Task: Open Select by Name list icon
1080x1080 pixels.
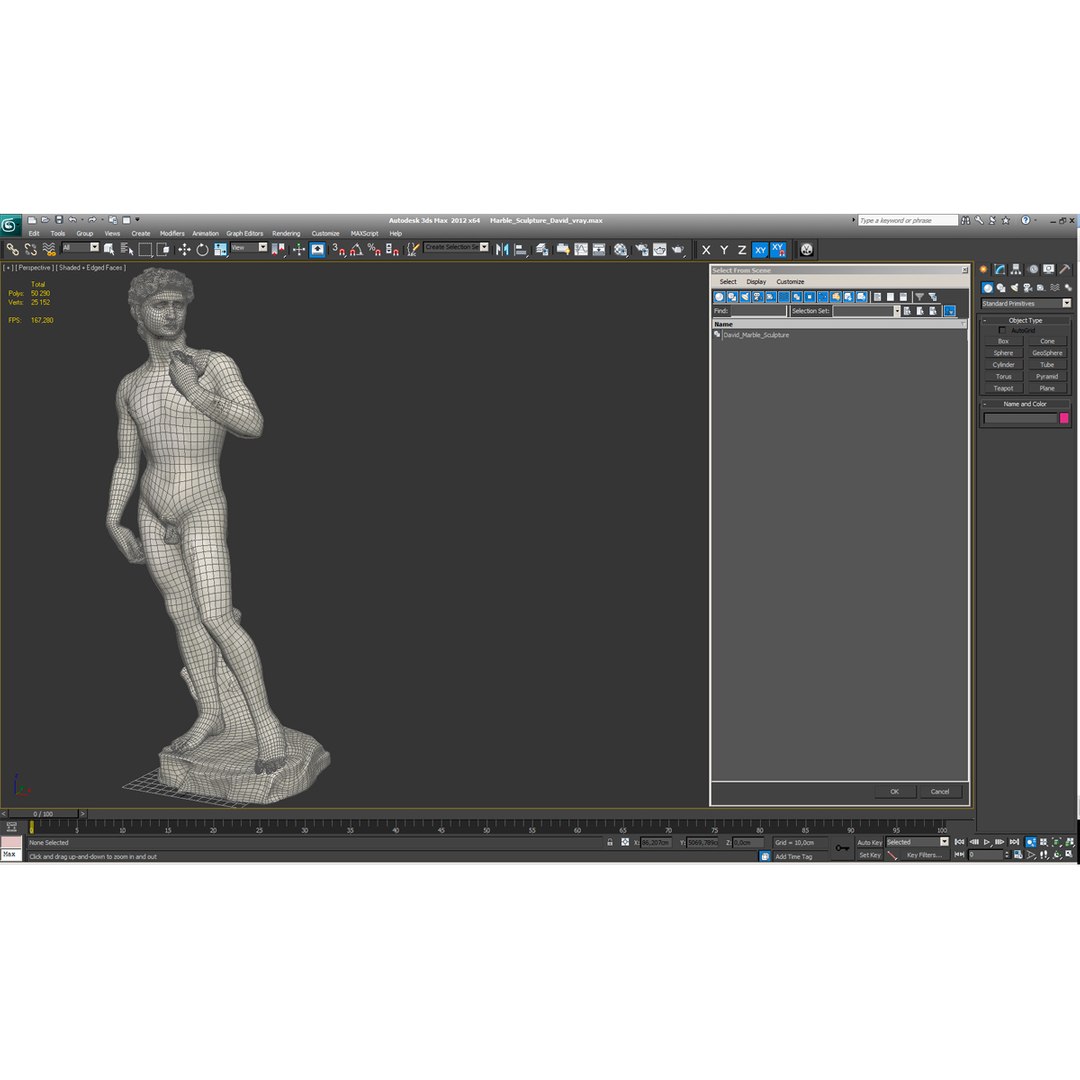Action: [127, 249]
